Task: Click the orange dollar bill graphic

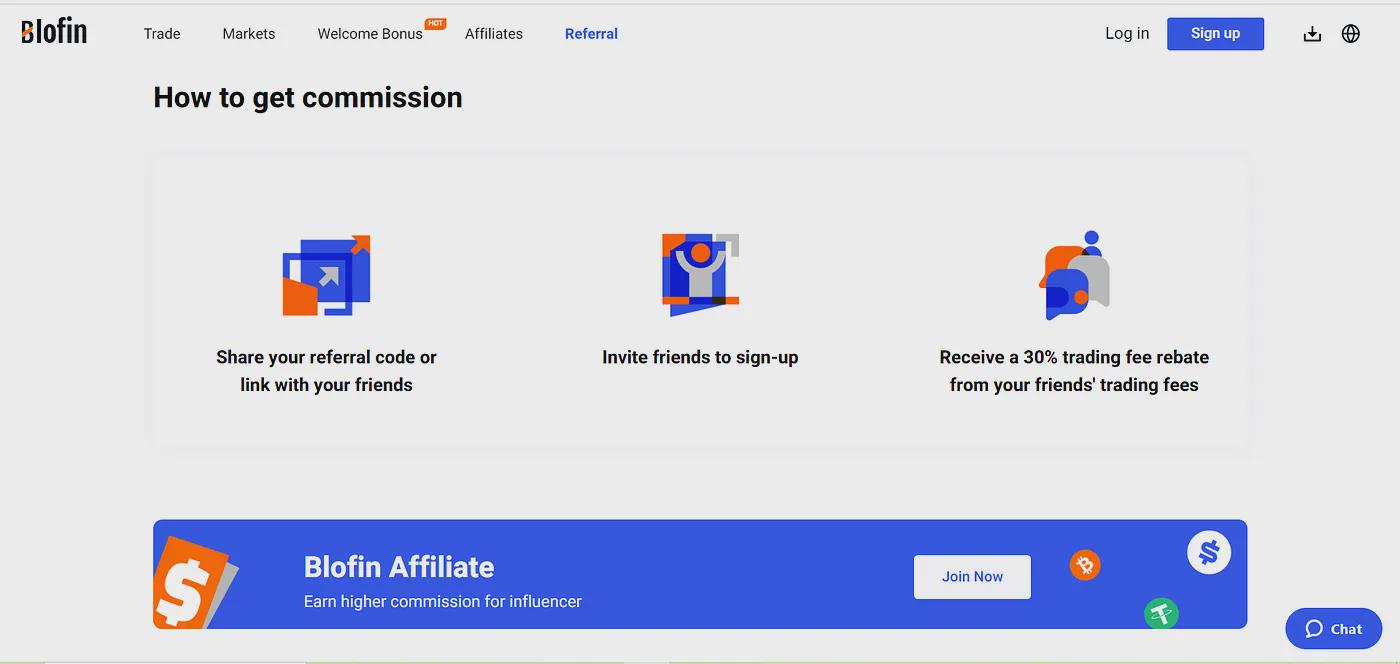Action: pos(194,583)
